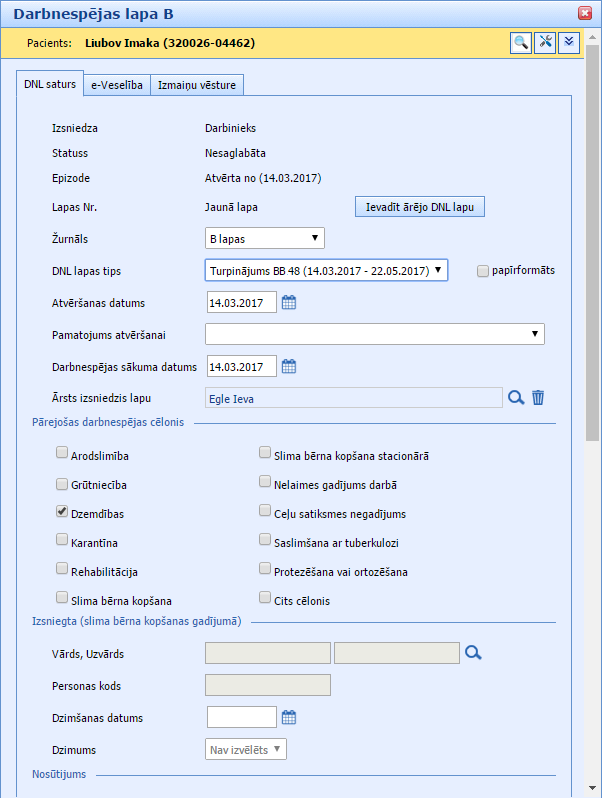Open calendar for Dzimšanas datums
This screenshot has width=602, height=798.
tap(289, 717)
